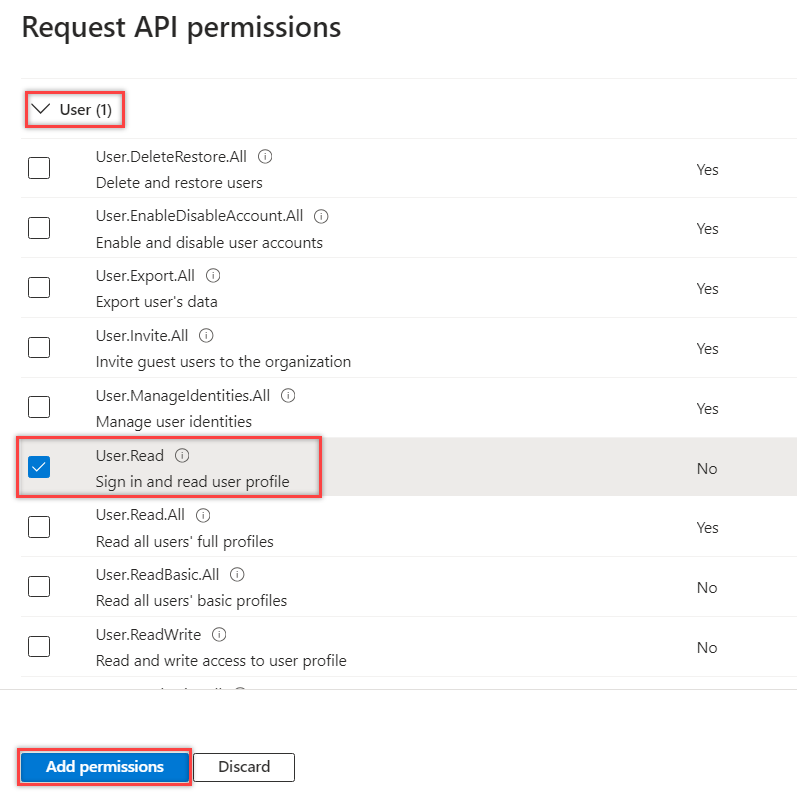
Task: Click info icon beside User.EnableDisableAccount.All
Action: click(321, 216)
